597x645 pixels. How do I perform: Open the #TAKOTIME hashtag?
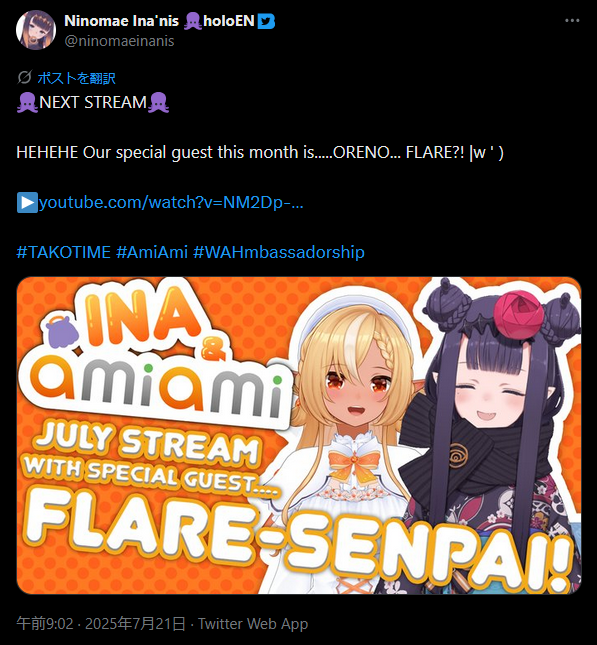[63, 252]
